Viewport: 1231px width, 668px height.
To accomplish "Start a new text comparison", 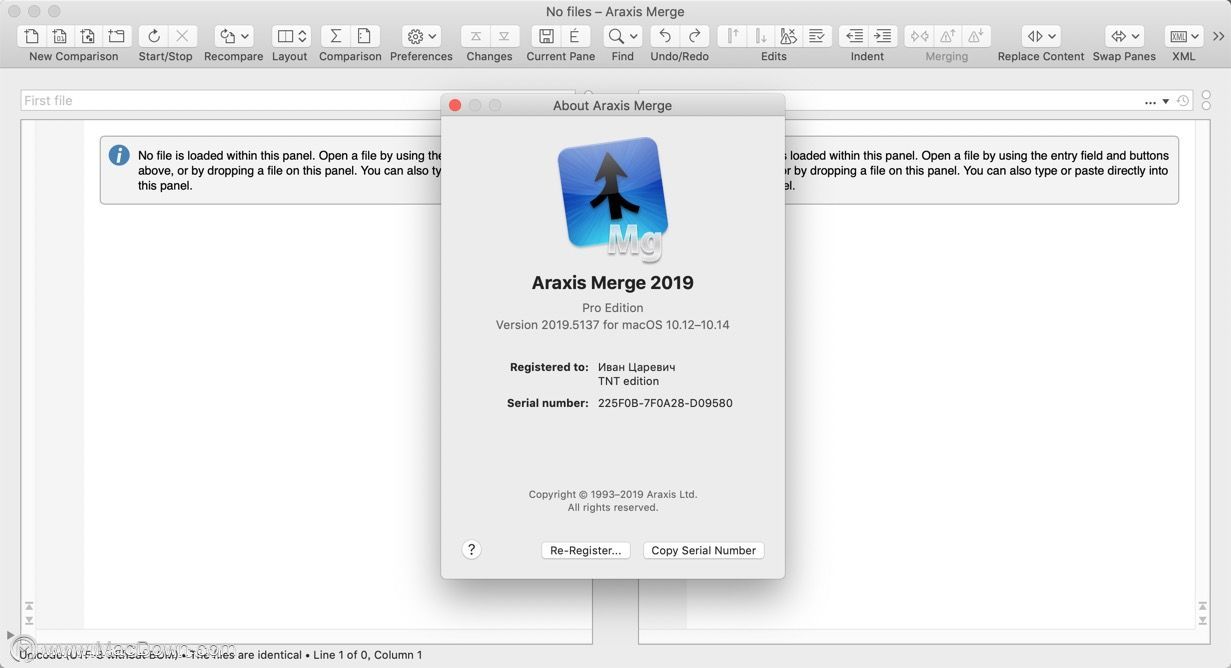I will click(x=32, y=36).
